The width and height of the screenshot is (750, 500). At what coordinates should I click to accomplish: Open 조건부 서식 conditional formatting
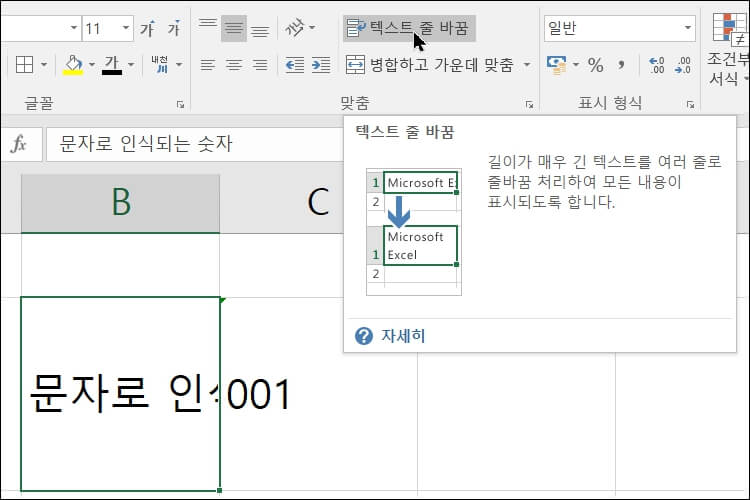[x=727, y=50]
